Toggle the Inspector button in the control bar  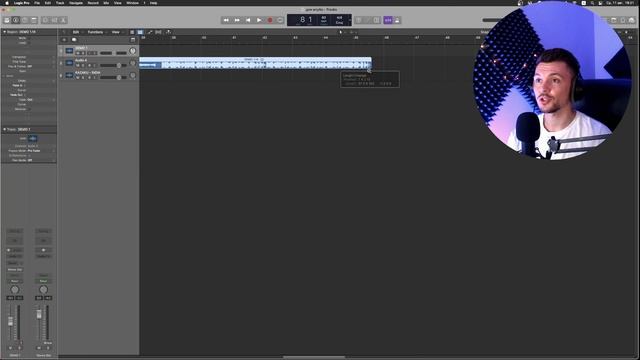point(16,20)
